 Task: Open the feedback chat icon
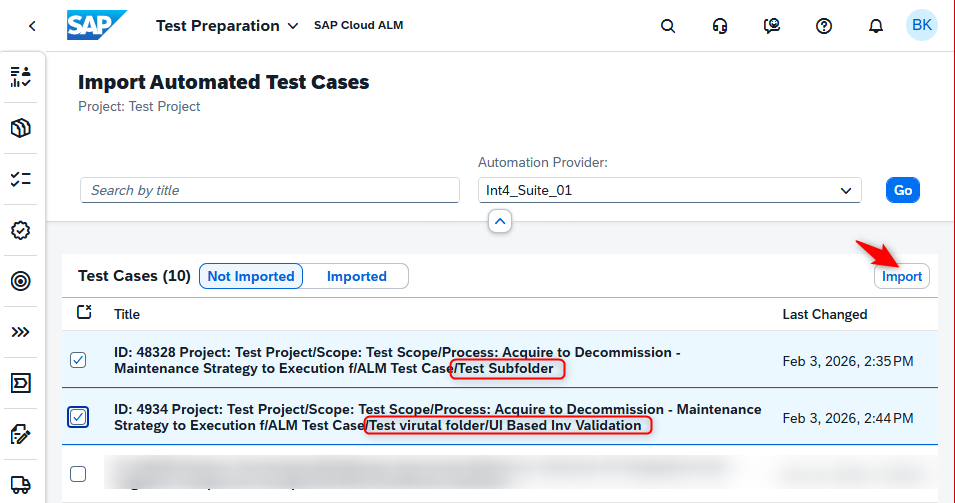tap(772, 26)
